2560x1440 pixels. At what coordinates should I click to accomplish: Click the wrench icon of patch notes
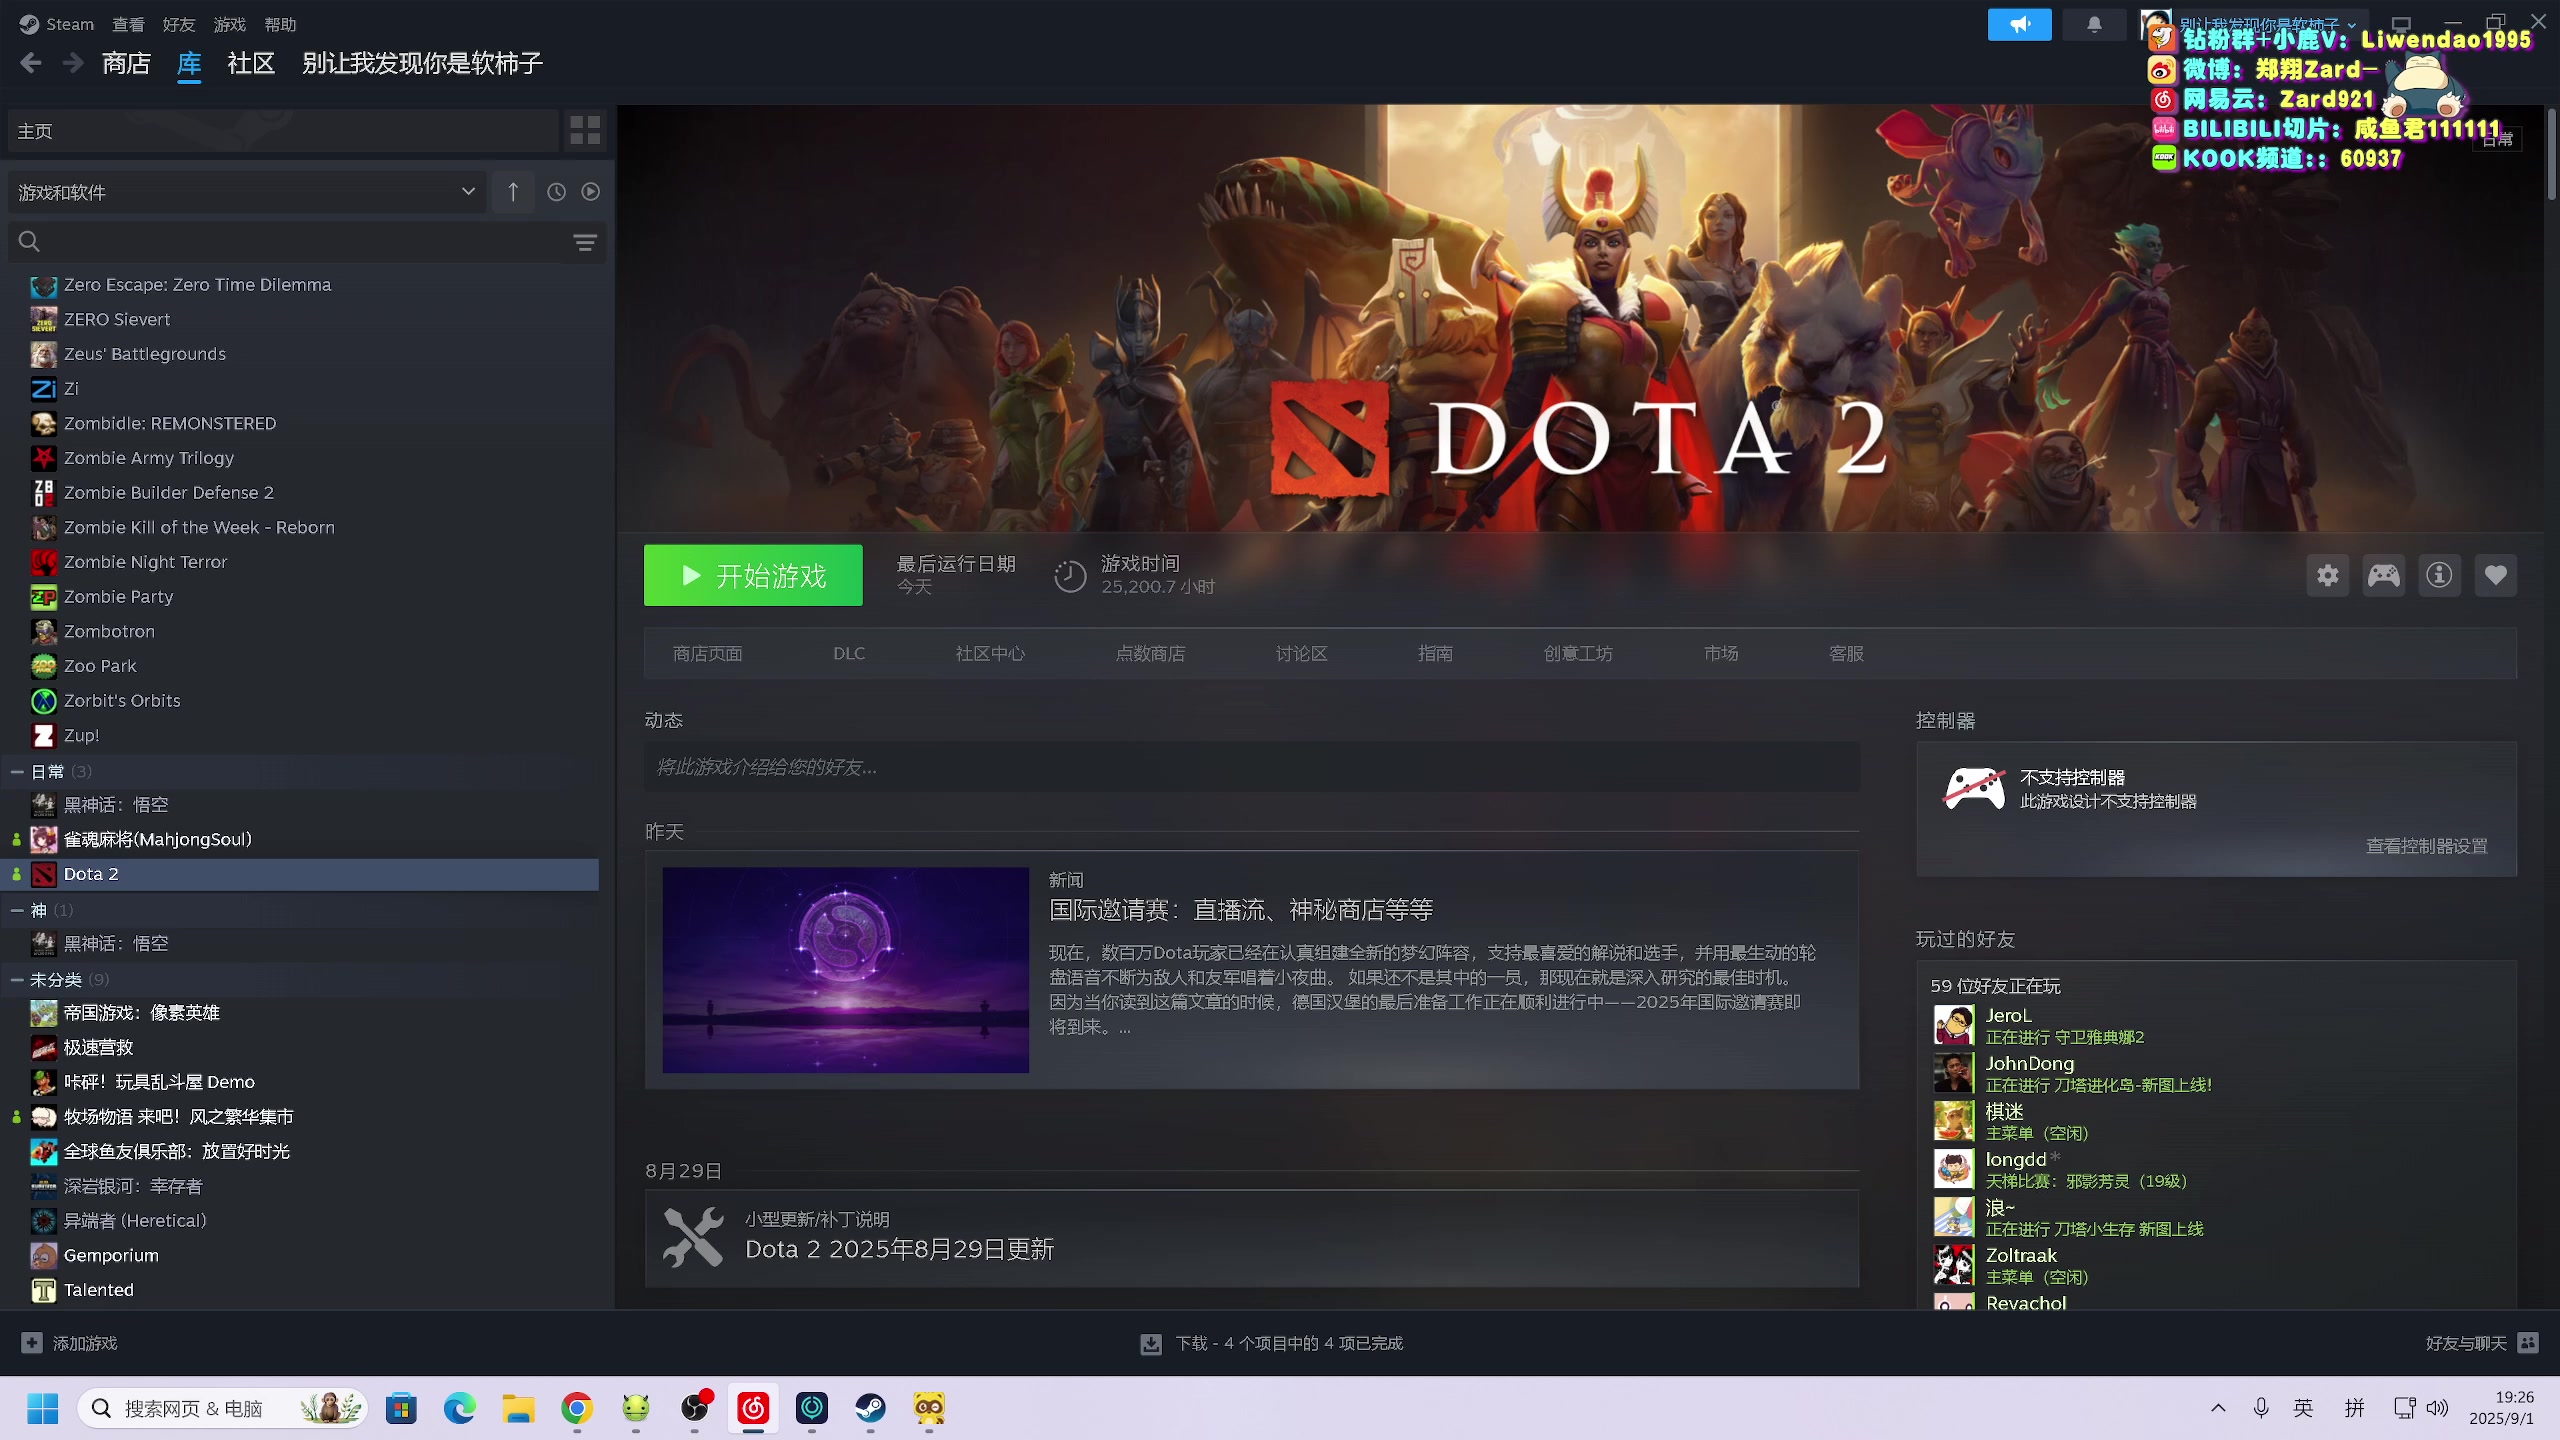click(693, 1238)
